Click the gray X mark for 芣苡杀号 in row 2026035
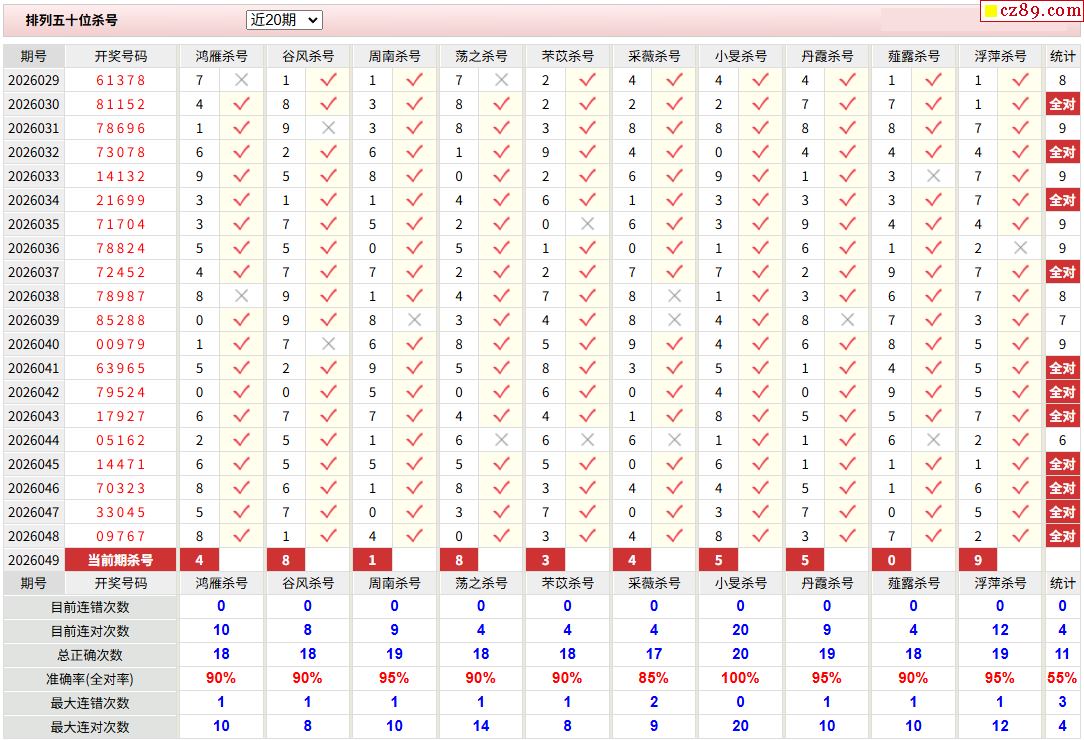This screenshot has height=740, width=1084. point(588,224)
